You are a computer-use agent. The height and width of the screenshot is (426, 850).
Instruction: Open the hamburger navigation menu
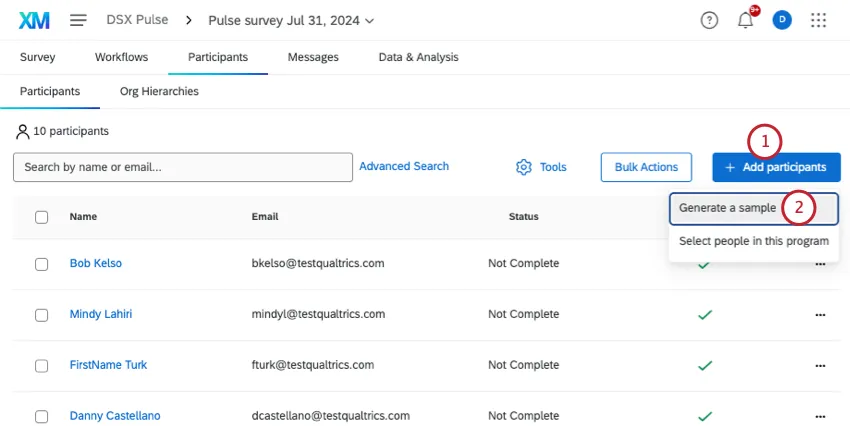(x=78, y=20)
